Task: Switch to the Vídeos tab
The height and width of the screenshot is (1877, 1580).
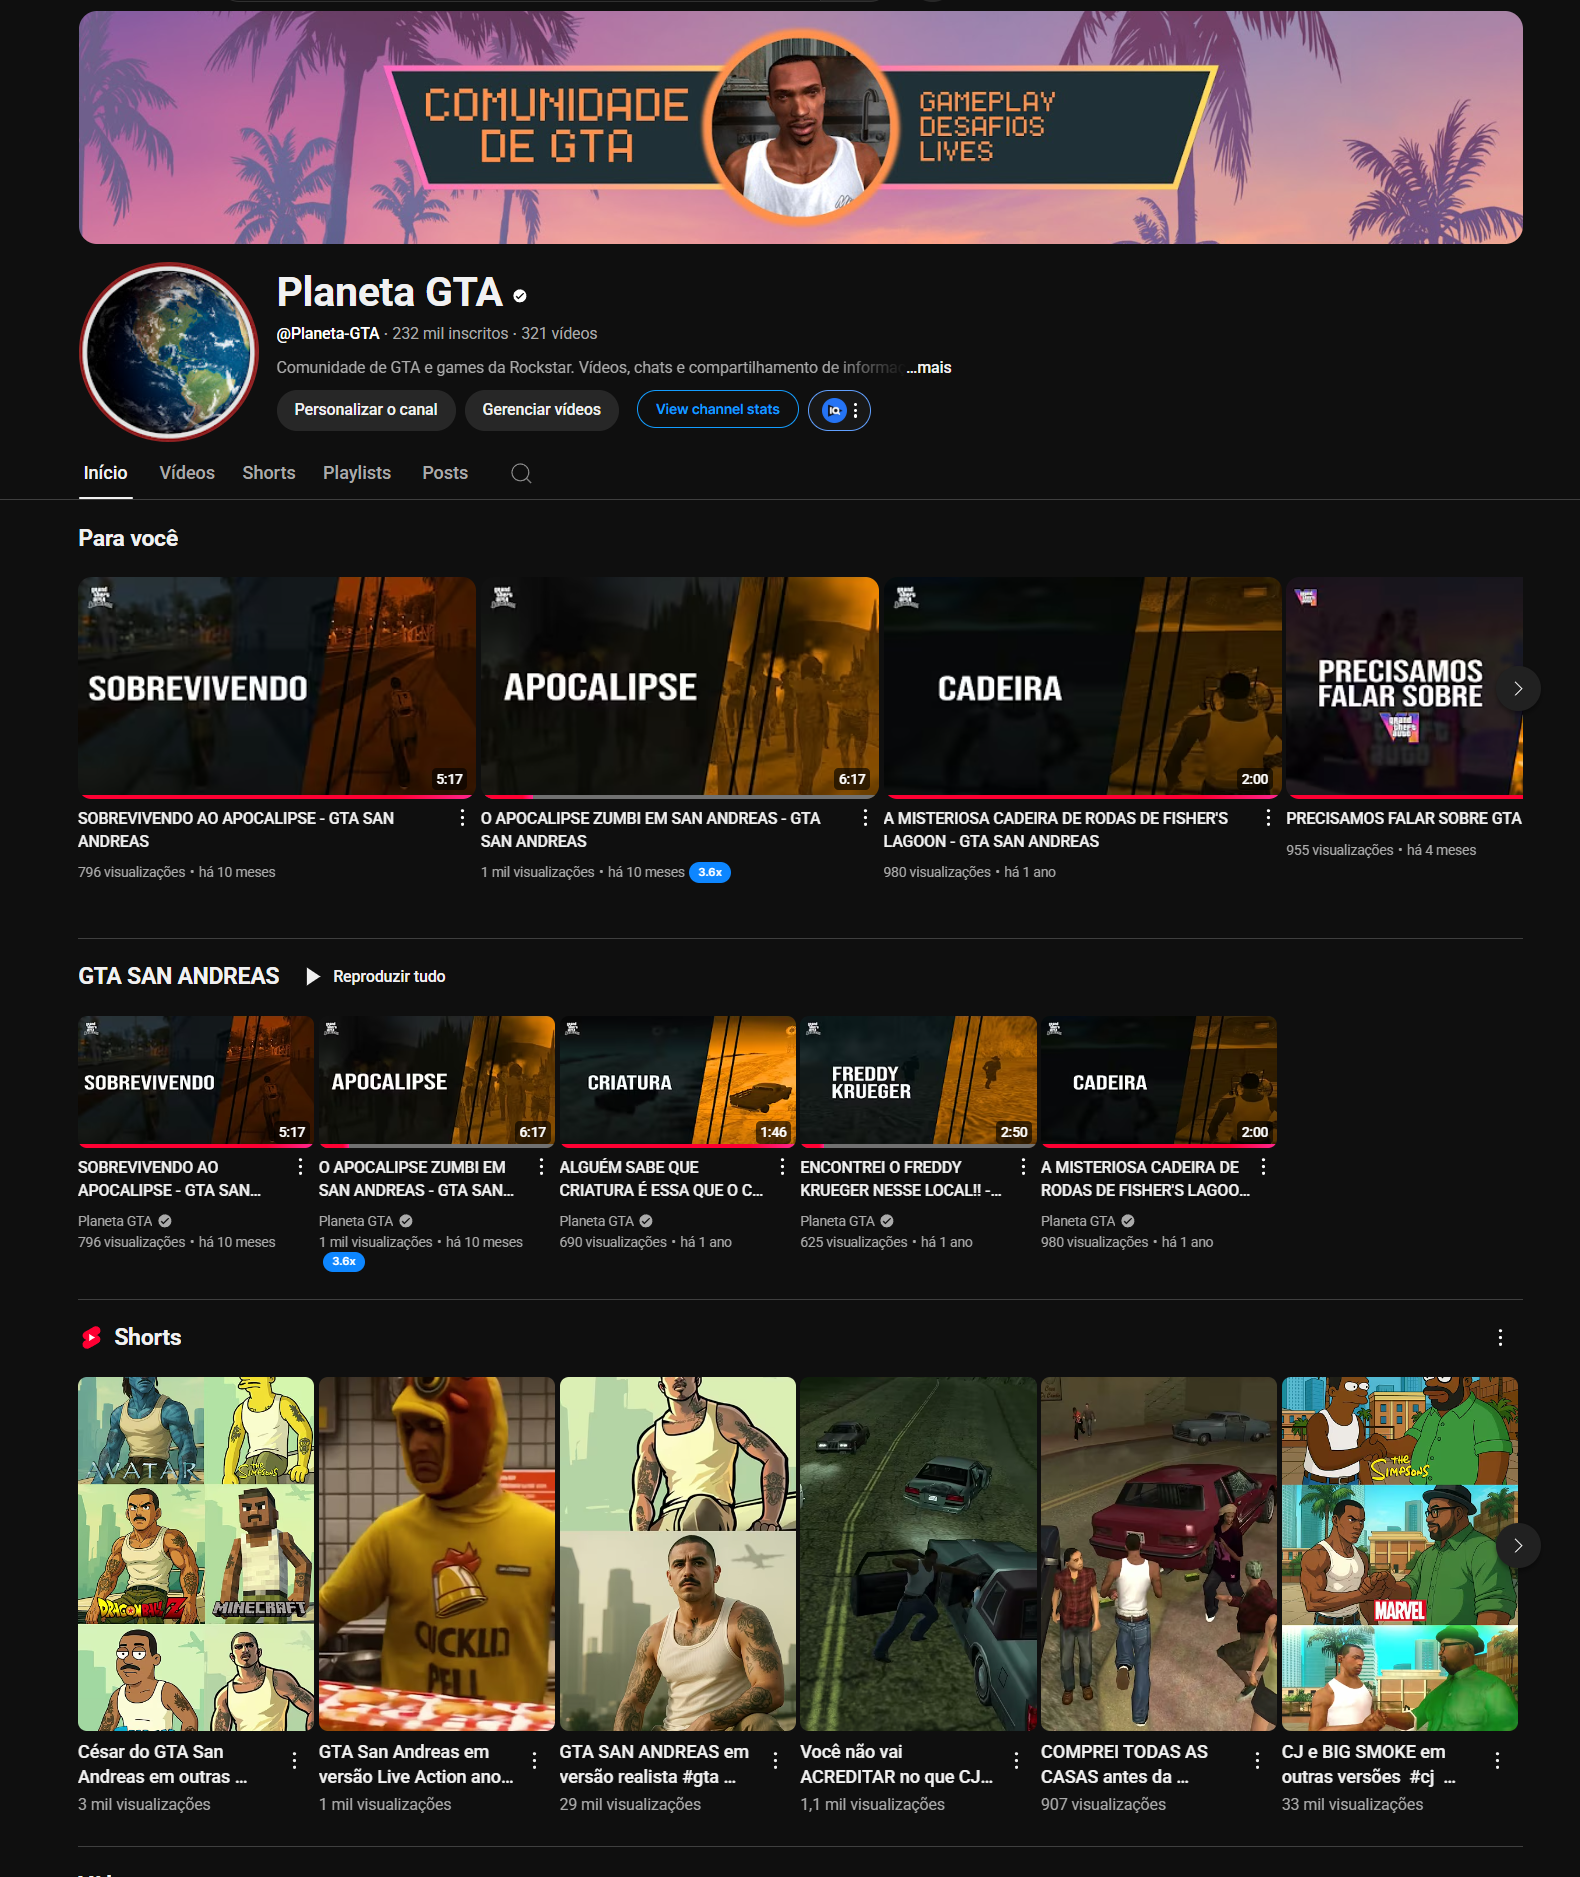Action: (187, 473)
